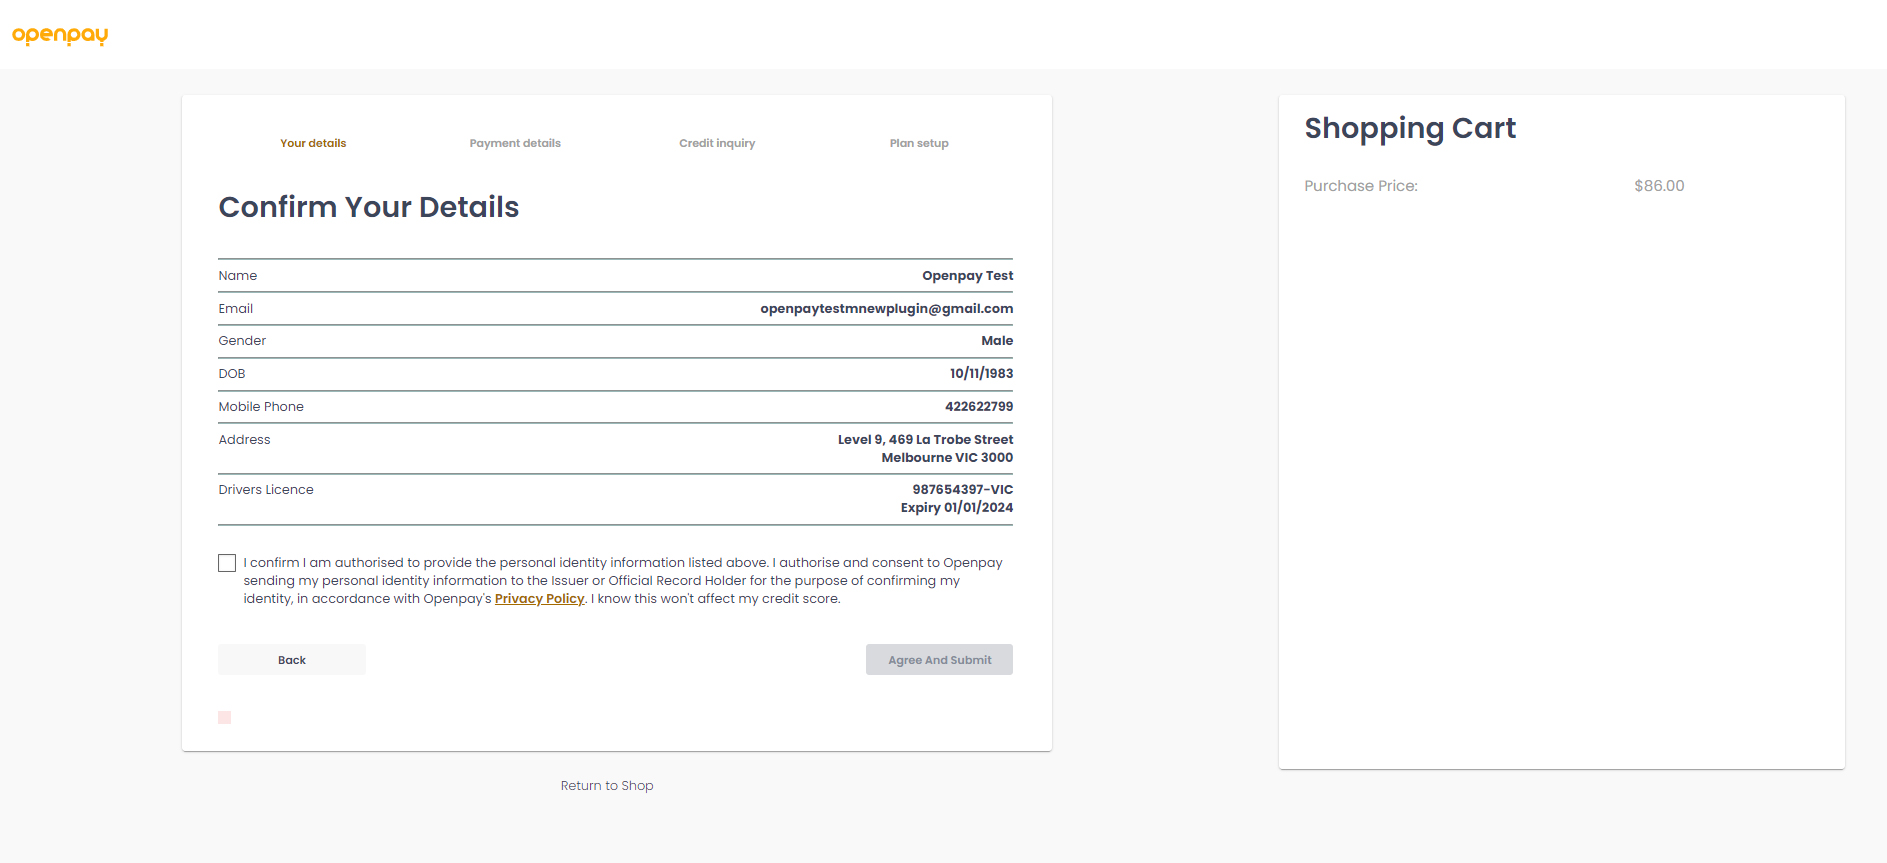1887x863 pixels.
Task: Click the $86.00 purchase price amount
Action: (x=1659, y=186)
